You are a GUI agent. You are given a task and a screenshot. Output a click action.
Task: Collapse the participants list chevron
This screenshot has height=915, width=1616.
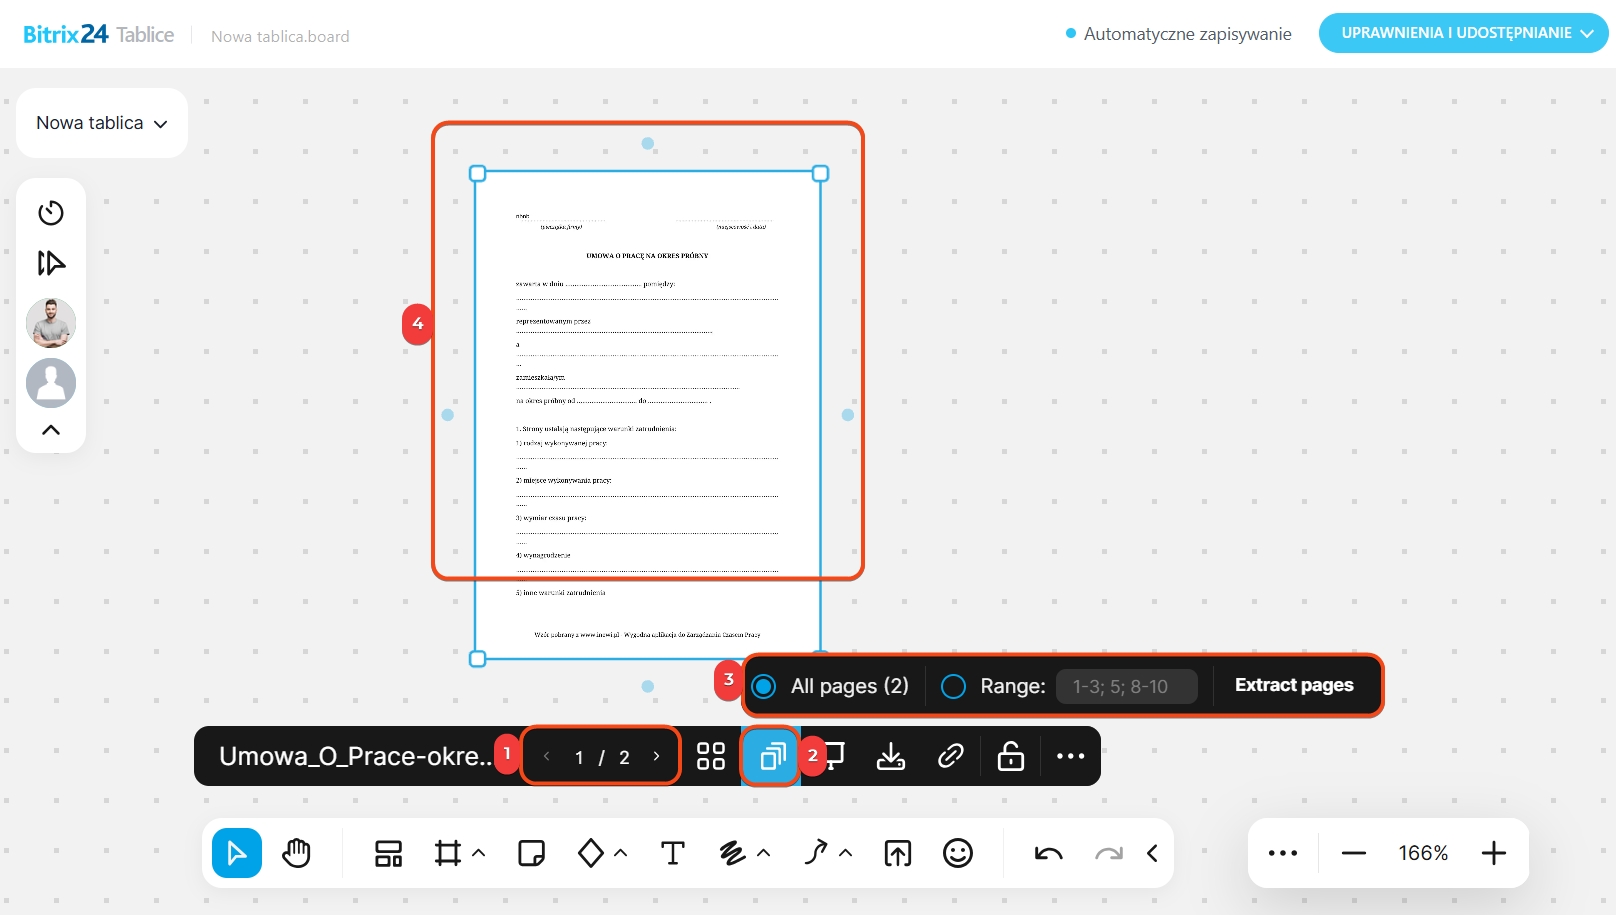(x=51, y=430)
